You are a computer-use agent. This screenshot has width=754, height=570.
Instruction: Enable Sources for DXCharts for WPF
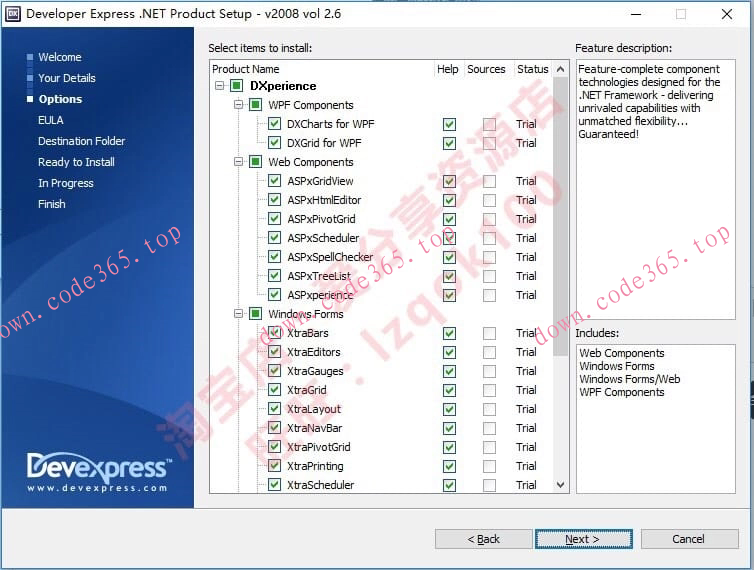coord(489,124)
